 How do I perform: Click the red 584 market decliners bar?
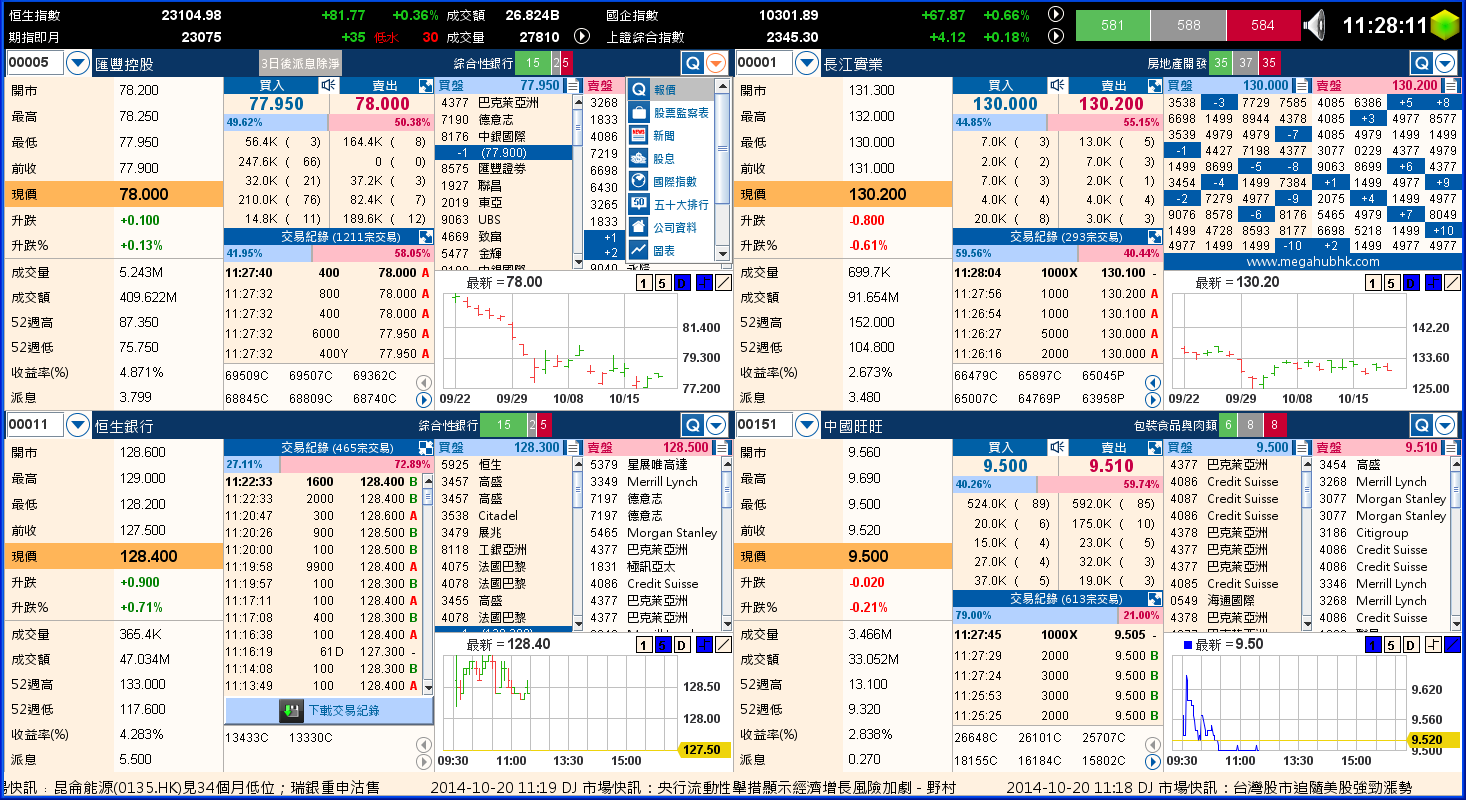(x=1263, y=25)
